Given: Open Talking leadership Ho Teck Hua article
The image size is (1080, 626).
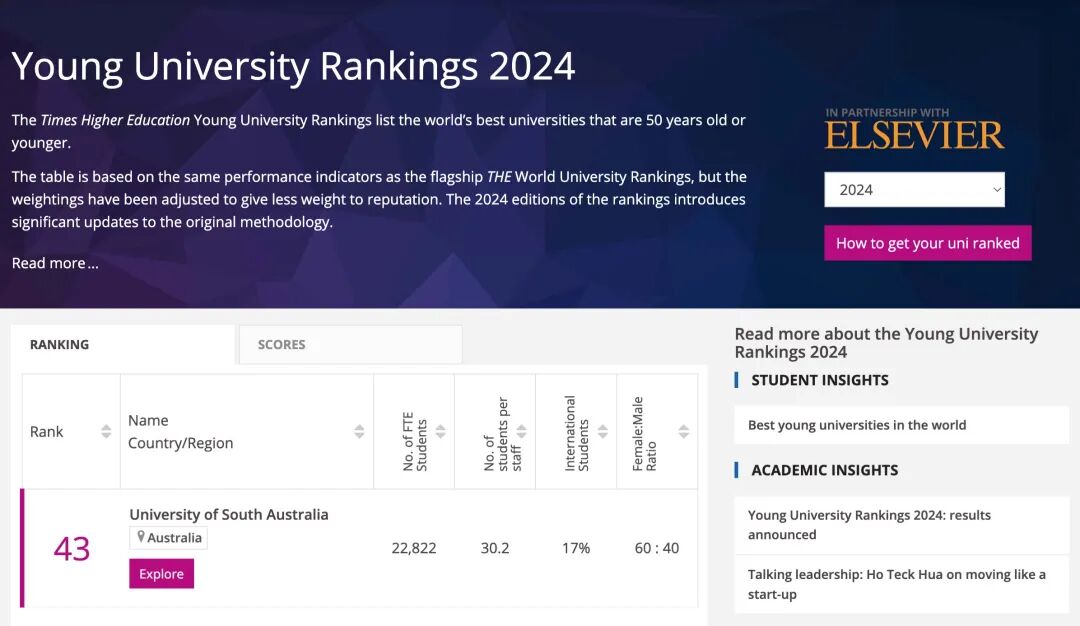Looking at the screenshot, I should point(897,584).
